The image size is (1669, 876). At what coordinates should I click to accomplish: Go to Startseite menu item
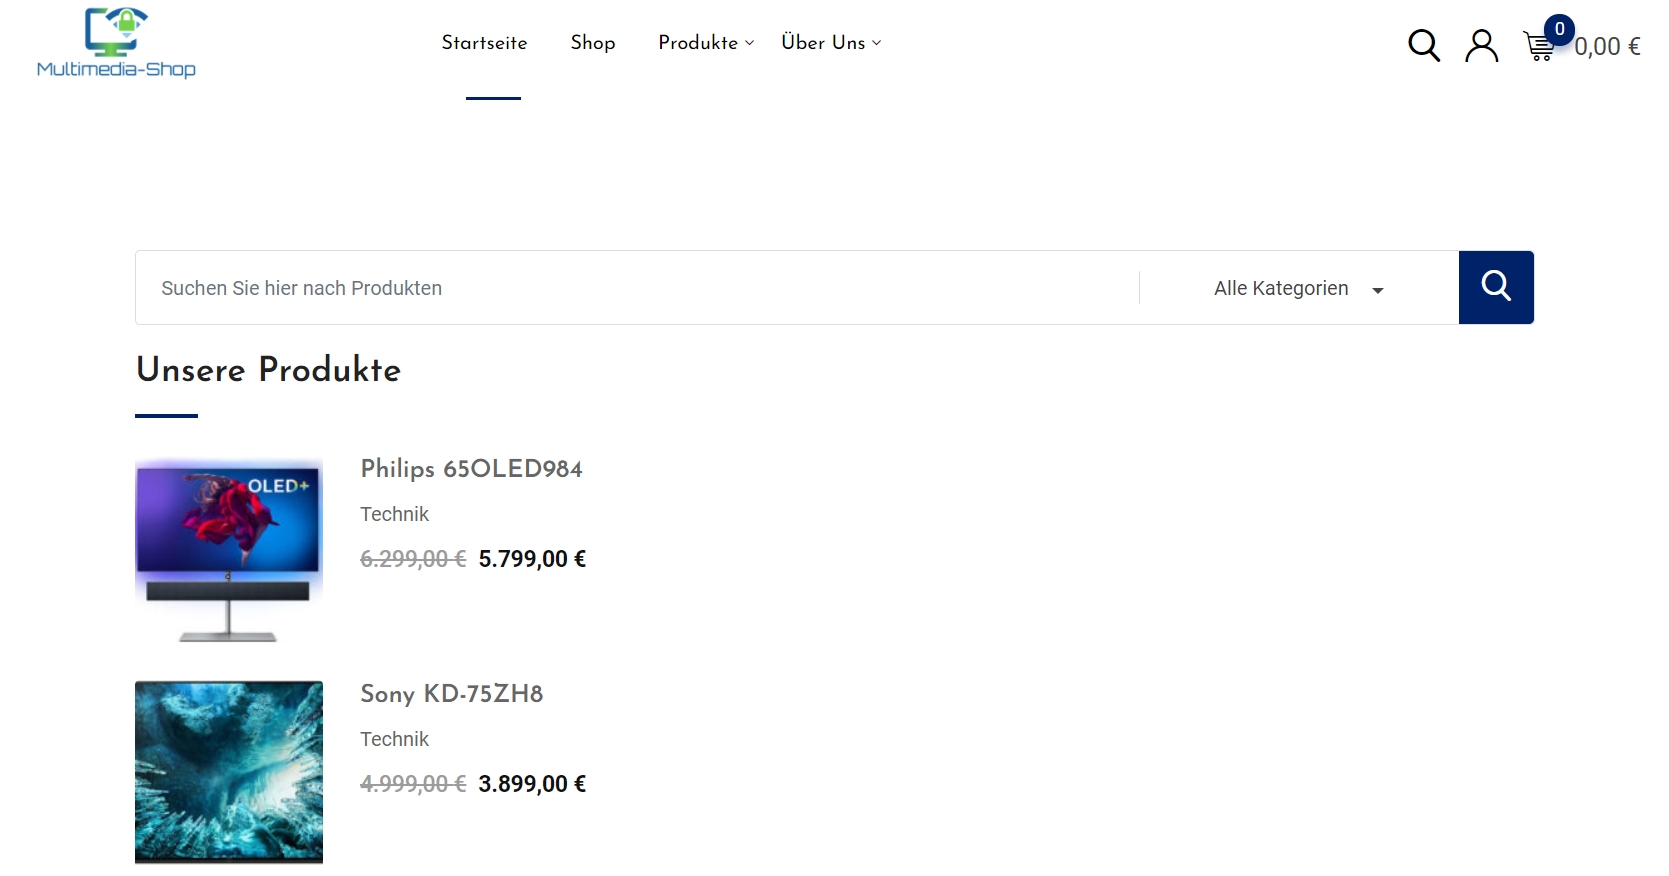click(485, 42)
